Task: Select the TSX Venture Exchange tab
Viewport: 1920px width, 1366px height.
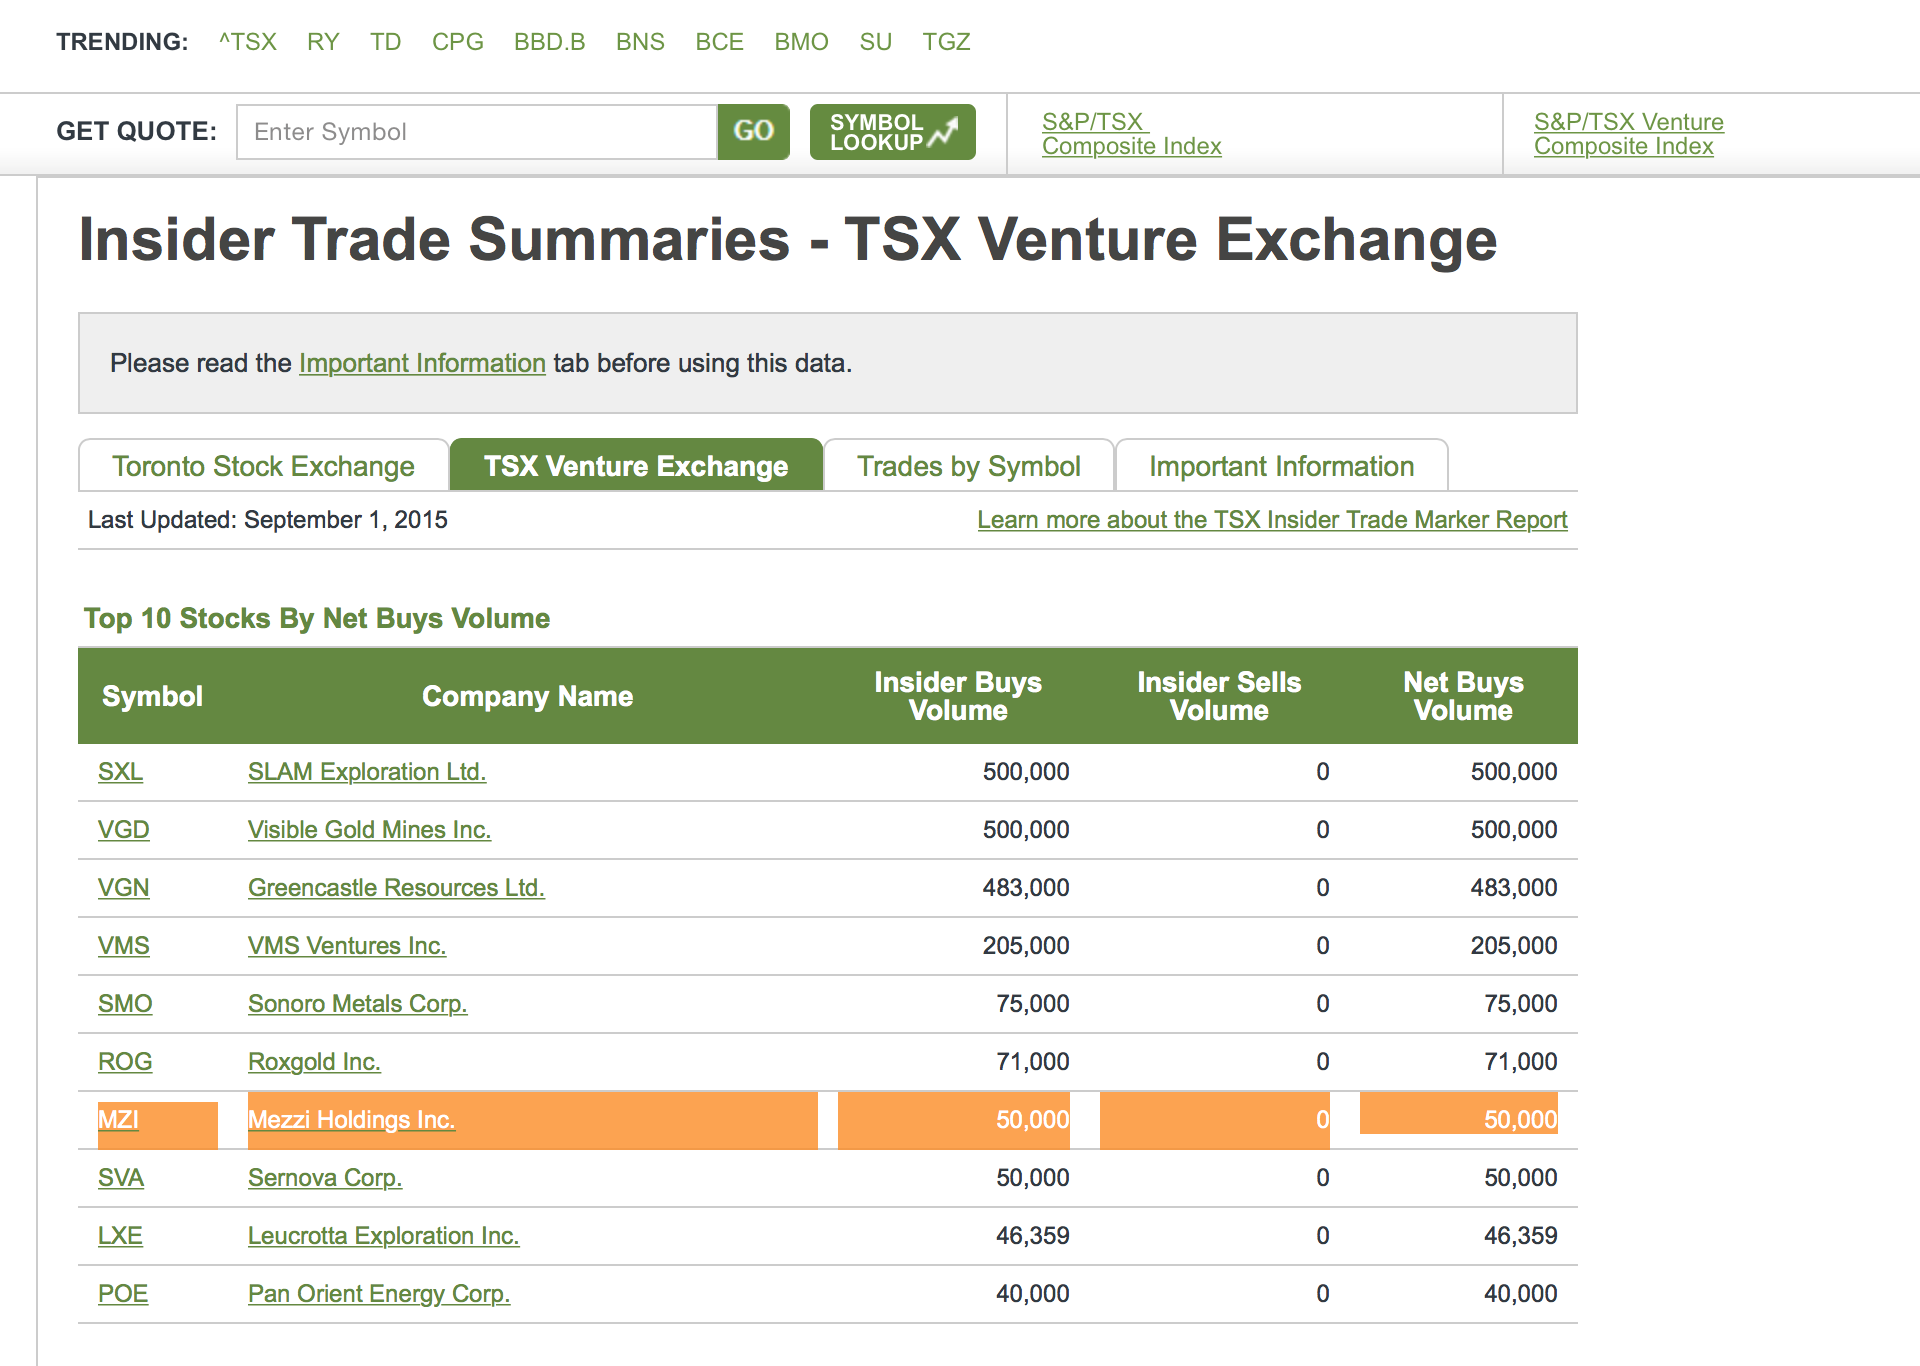Action: pos(636,466)
